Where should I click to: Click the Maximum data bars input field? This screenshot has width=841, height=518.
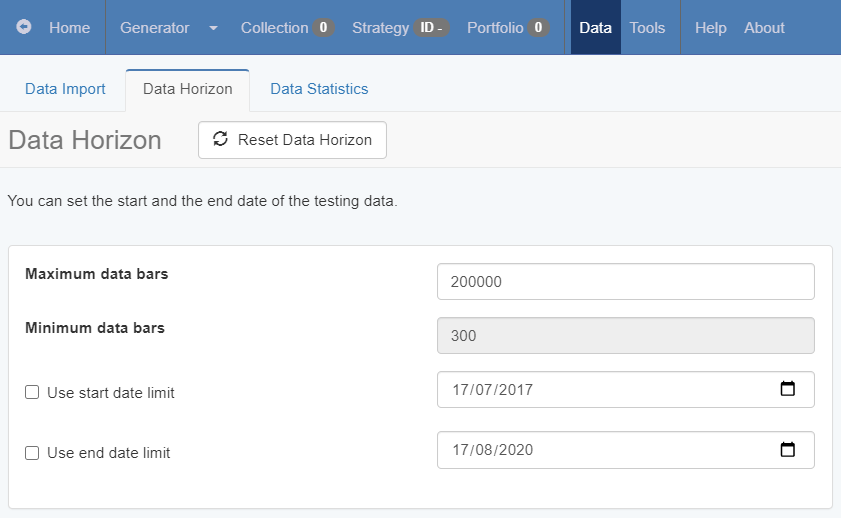pos(625,282)
